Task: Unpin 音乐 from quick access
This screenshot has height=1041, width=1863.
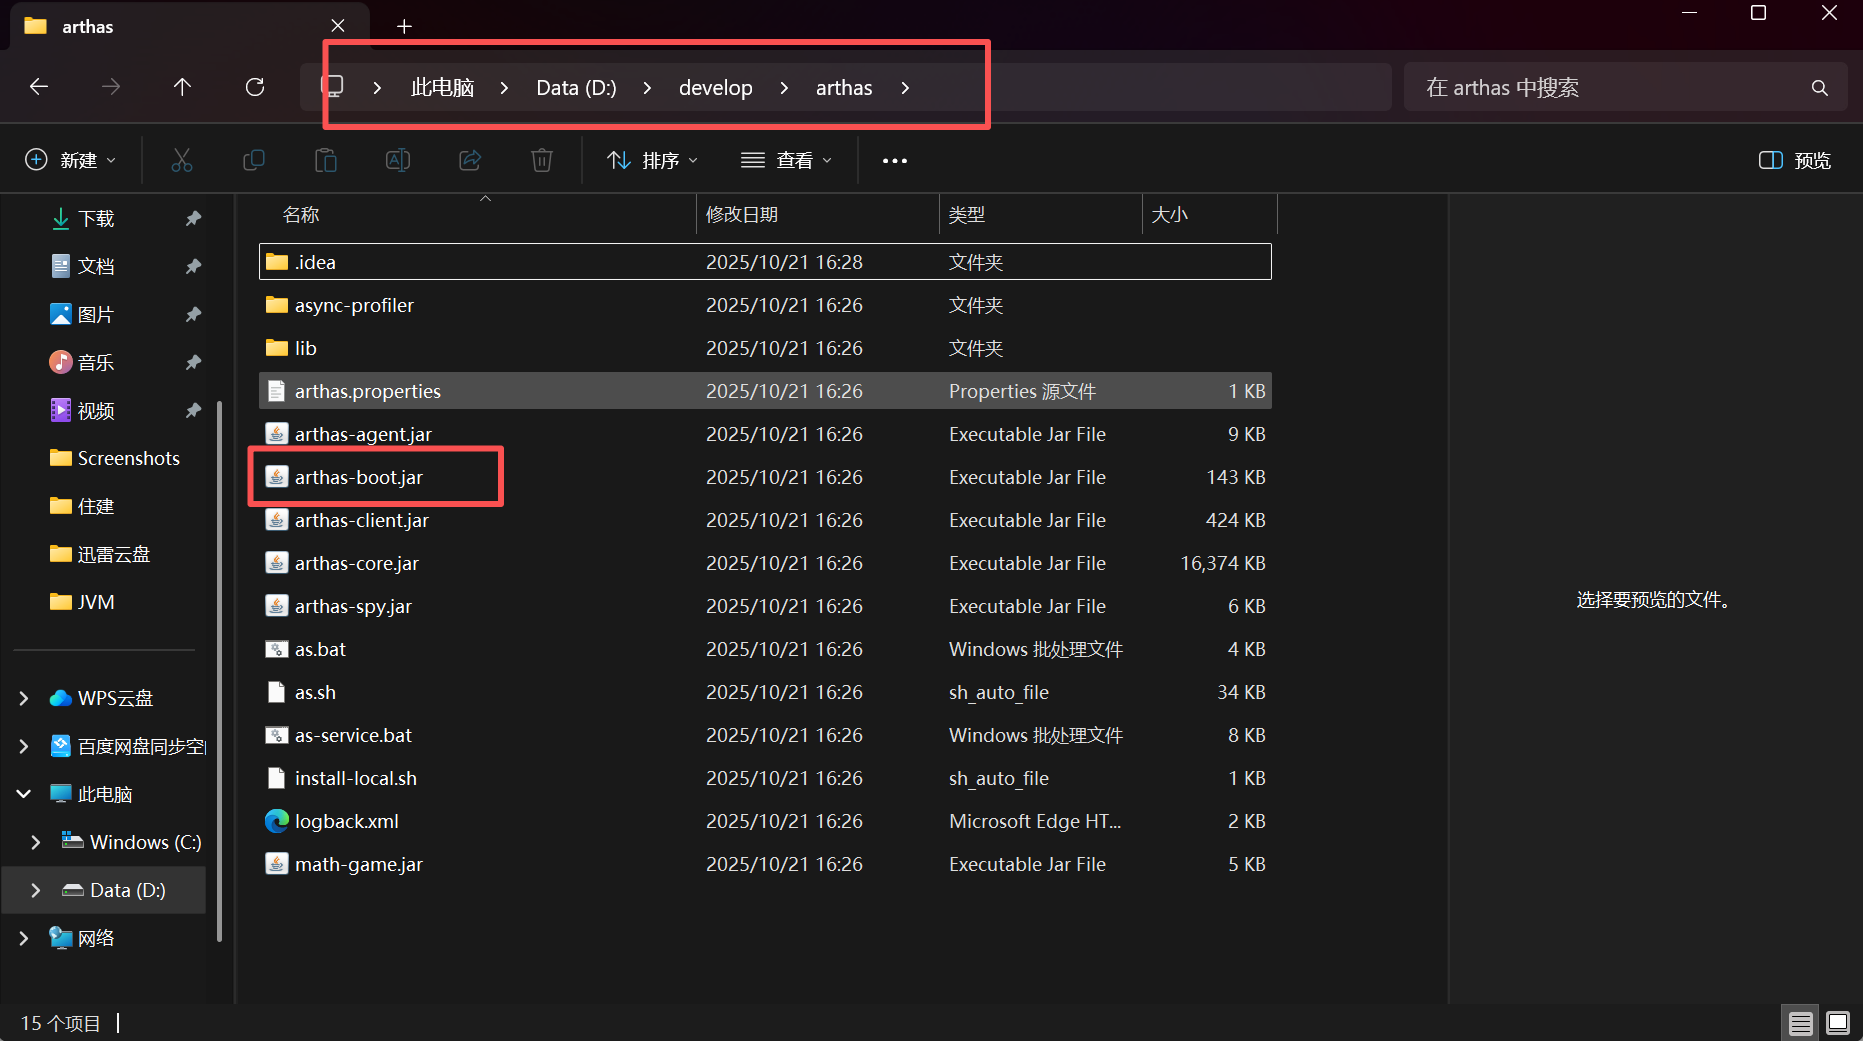Action: tap(194, 362)
